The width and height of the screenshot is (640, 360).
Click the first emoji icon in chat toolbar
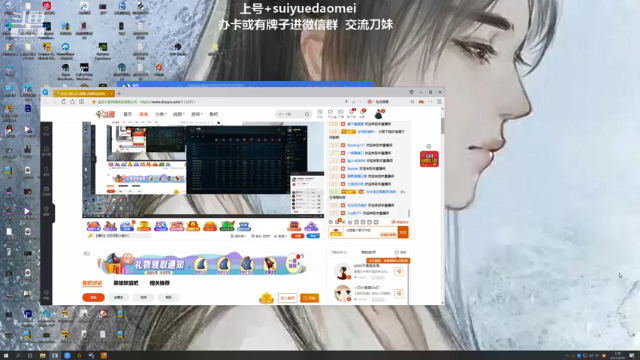[x=331, y=222]
